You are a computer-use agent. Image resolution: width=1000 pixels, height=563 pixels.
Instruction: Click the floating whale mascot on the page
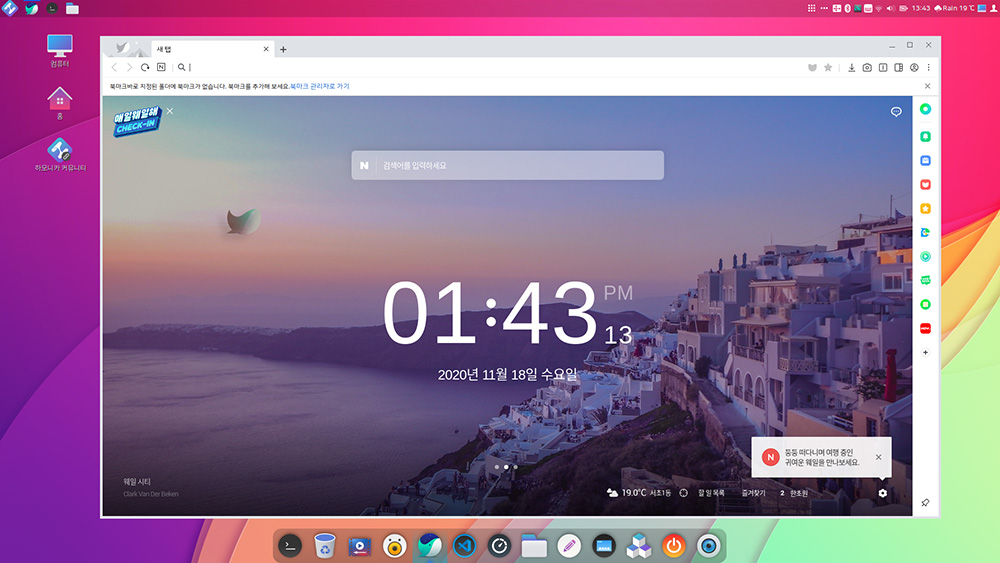243,221
